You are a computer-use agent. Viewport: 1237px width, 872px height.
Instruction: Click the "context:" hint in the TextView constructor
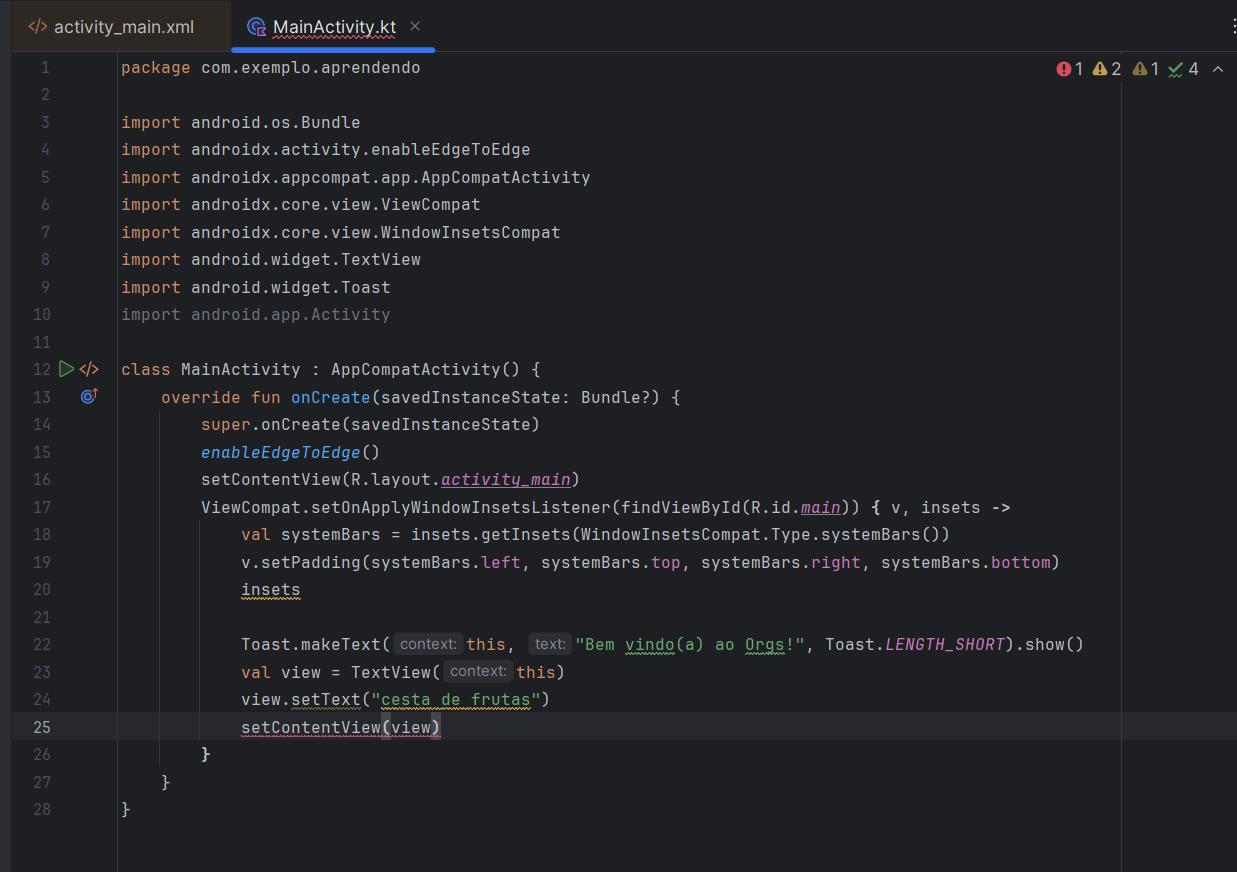(x=478, y=671)
